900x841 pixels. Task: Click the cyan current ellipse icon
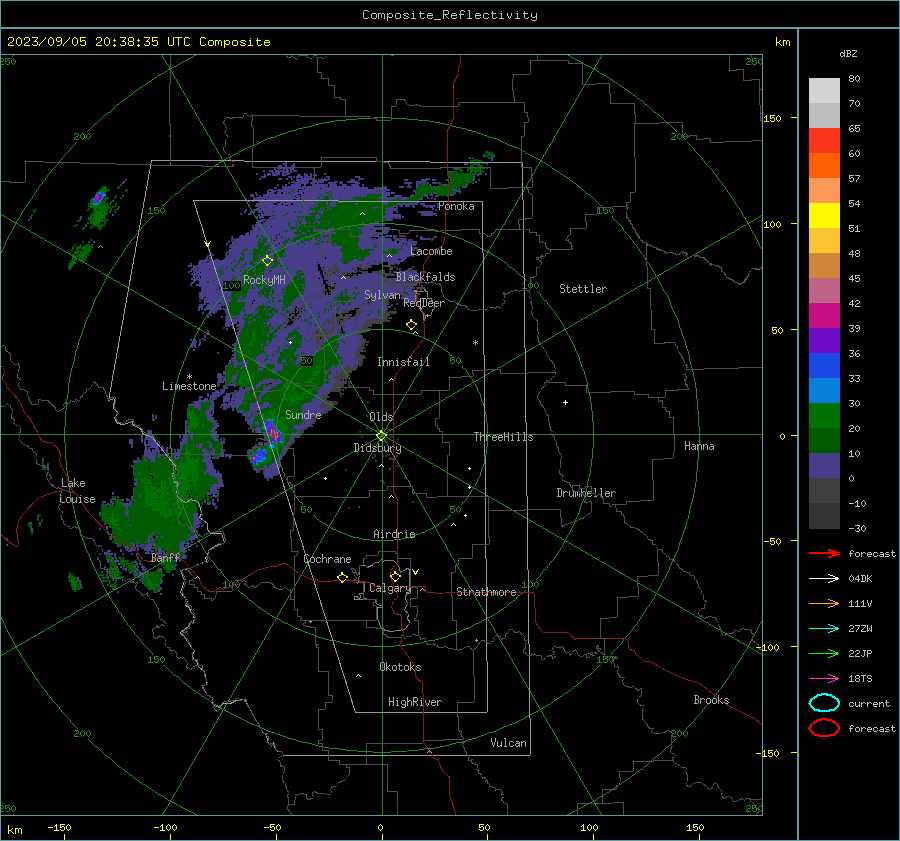click(824, 703)
